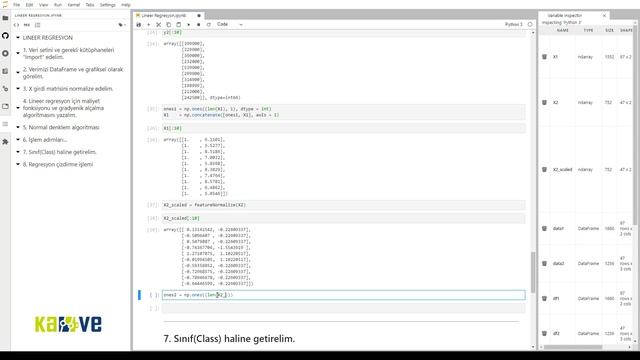Delete variable X2 with trash icon
Screen dimensions: 640x360
point(544,102)
